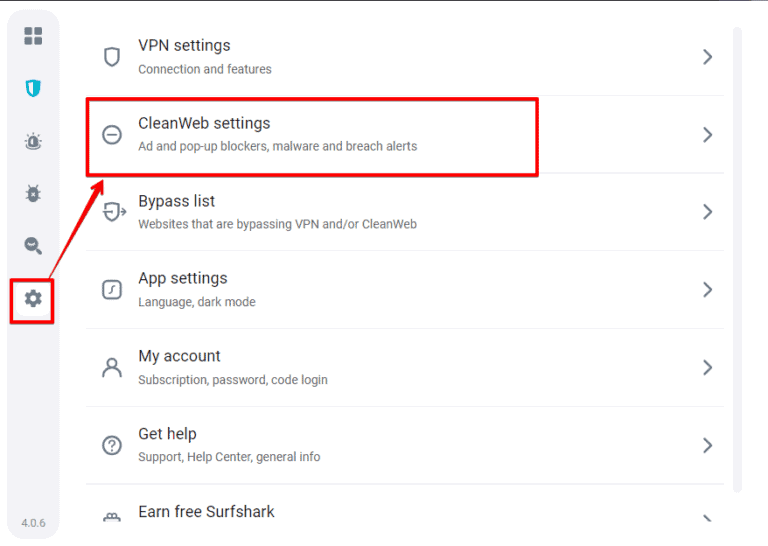Open the Search magnifier icon in sidebar
768x546 pixels.
tap(33, 245)
